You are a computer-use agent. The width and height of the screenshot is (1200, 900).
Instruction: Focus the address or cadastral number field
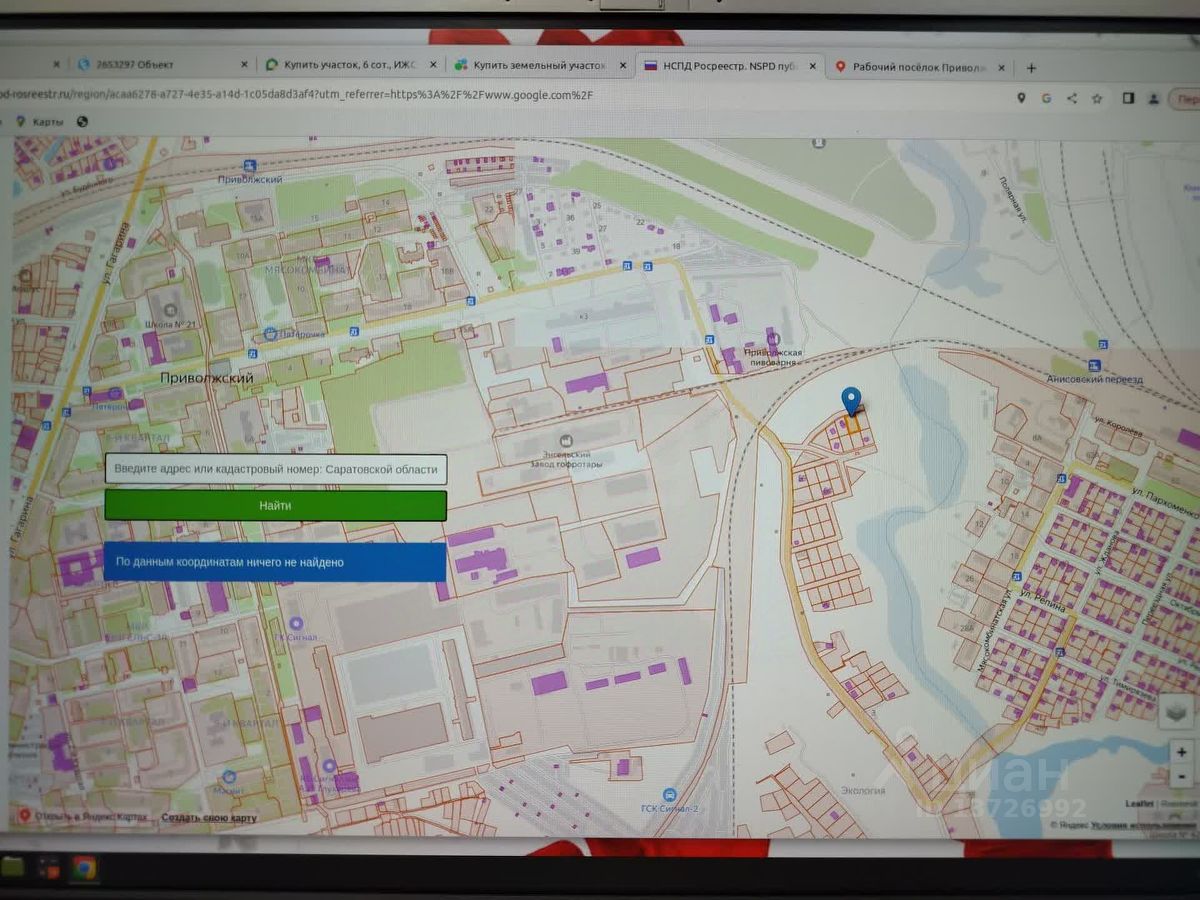pos(275,469)
